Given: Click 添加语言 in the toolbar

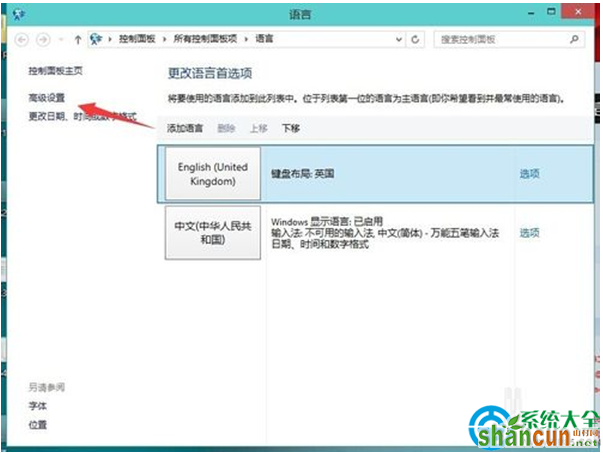Looking at the screenshot, I should [x=185, y=128].
